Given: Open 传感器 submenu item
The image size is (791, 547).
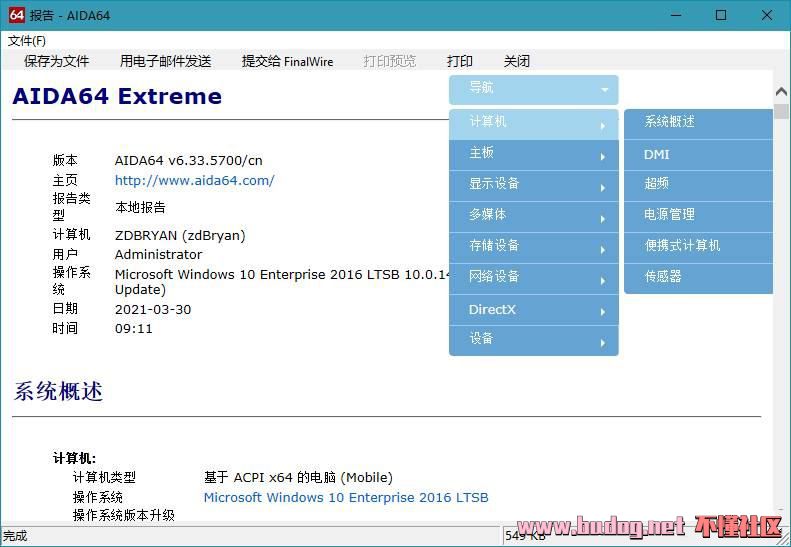Looking at the screenshot, I should pos(698,279).
